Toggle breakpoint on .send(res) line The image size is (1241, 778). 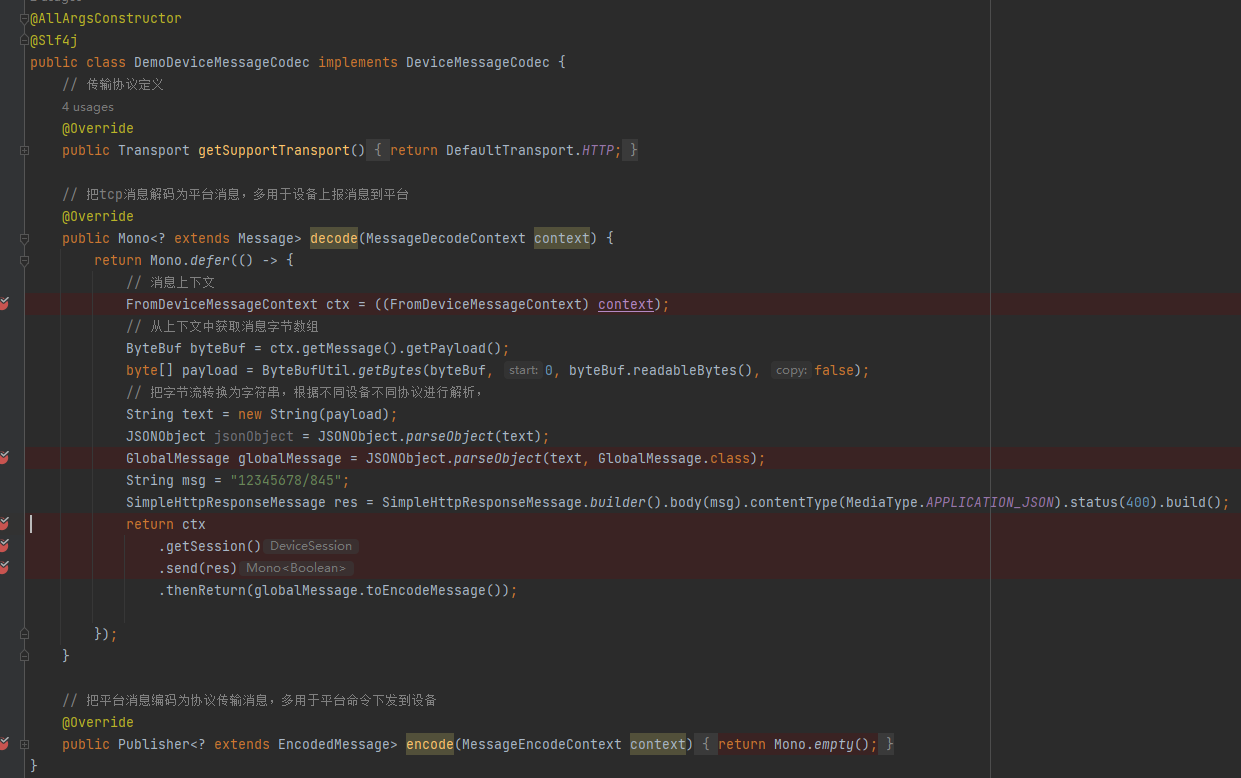pos(4,568)
